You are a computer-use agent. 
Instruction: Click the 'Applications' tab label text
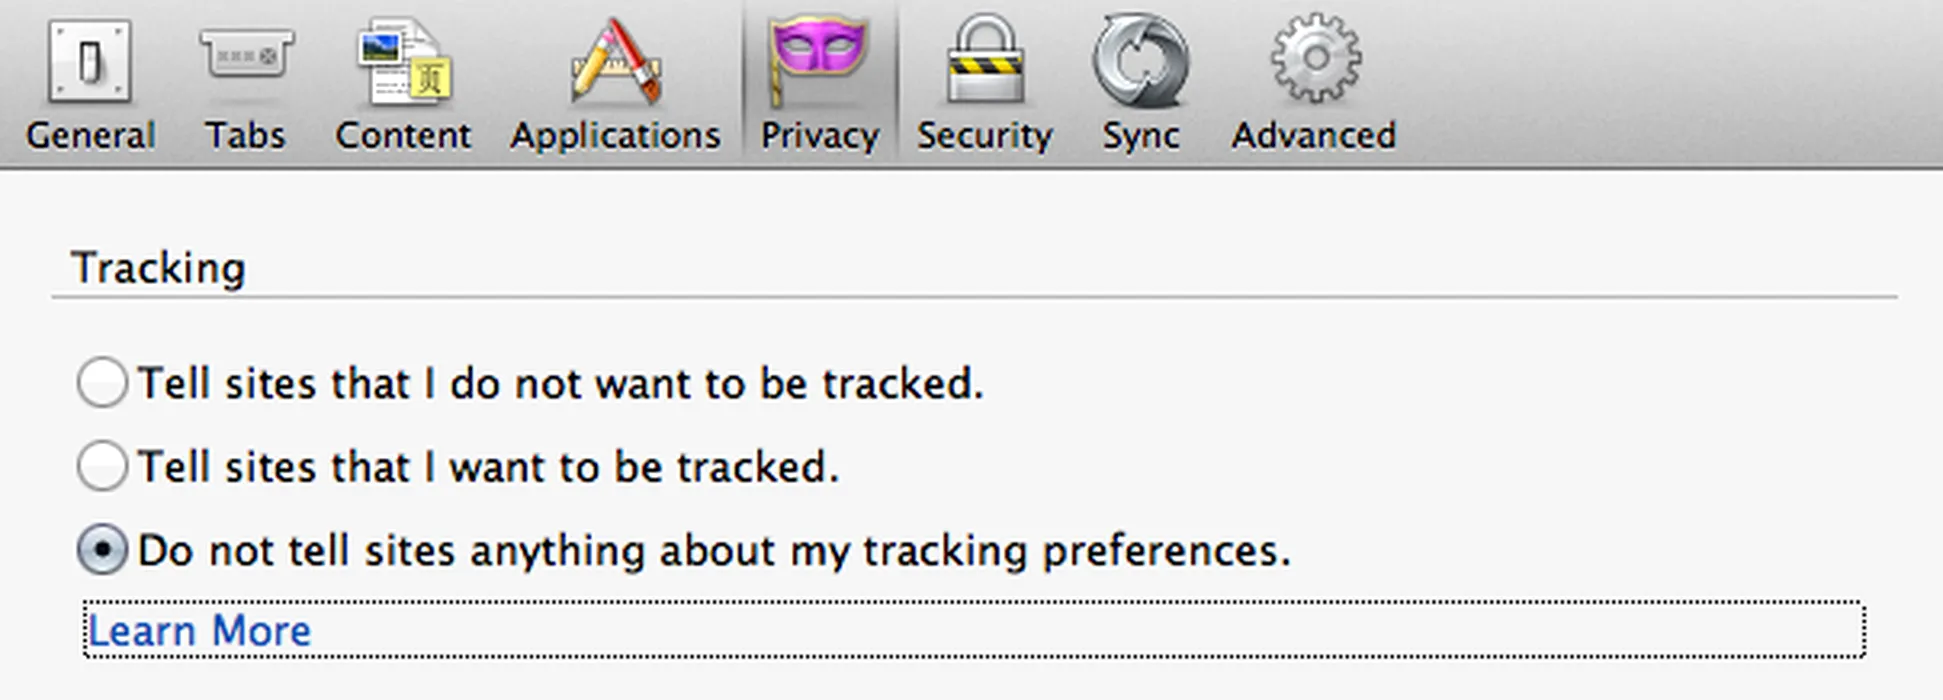pyautogui.click(x=615, y=136)
